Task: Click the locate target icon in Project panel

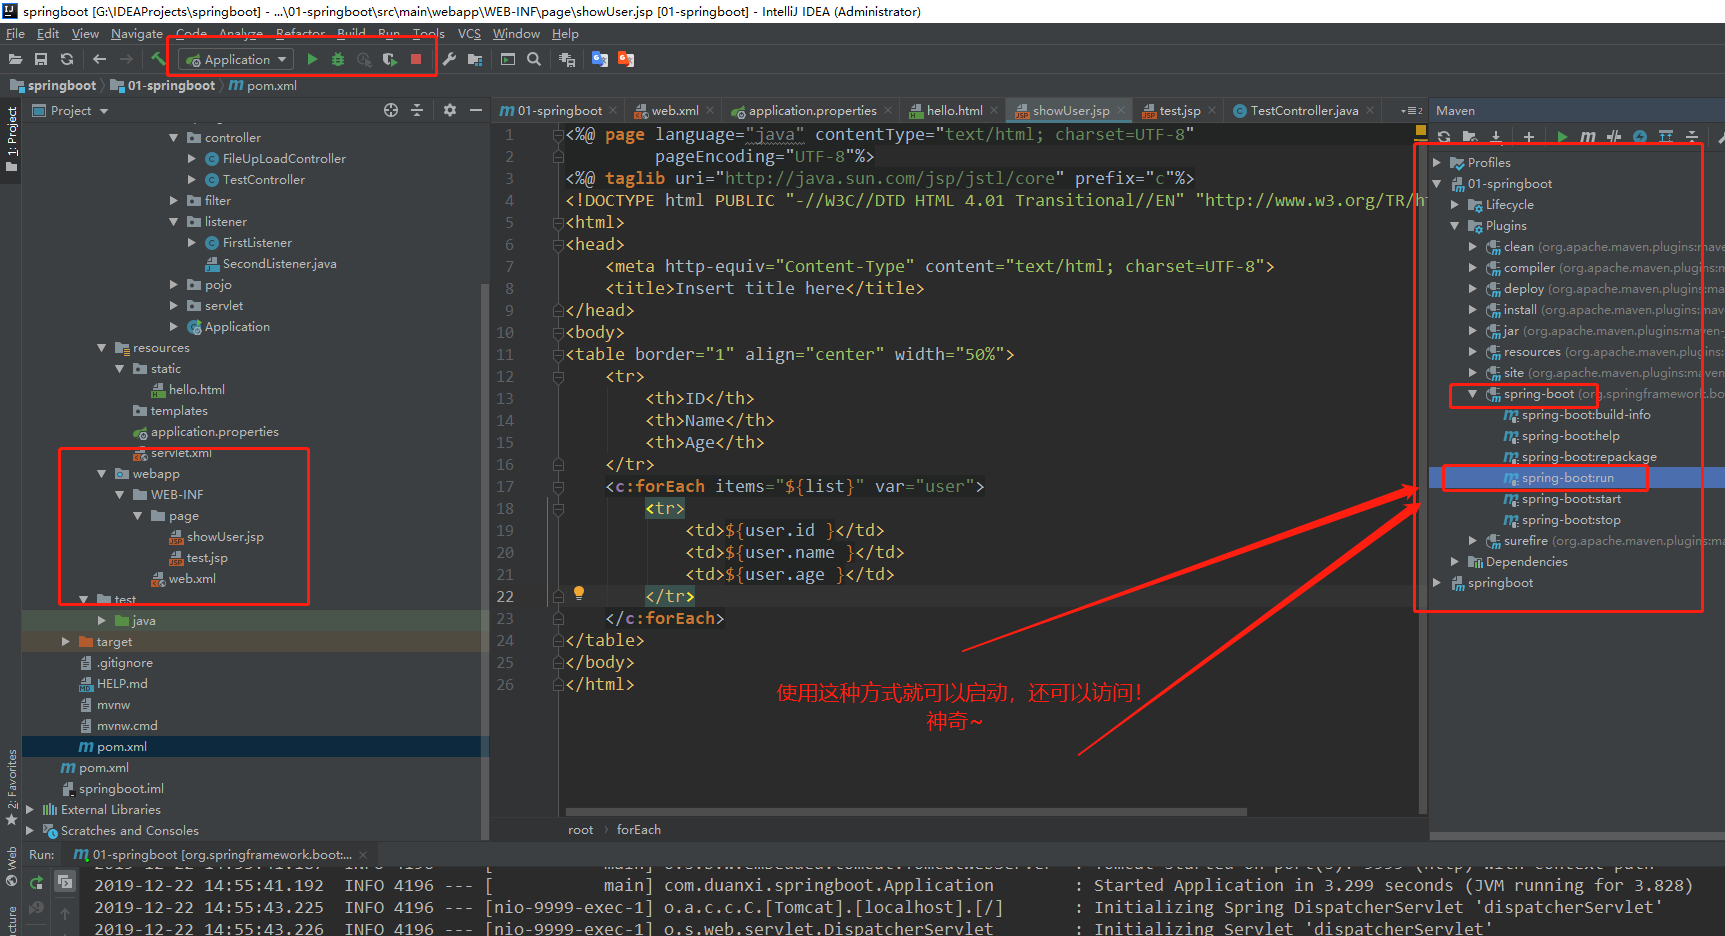Action: click(x=391, y=111)
